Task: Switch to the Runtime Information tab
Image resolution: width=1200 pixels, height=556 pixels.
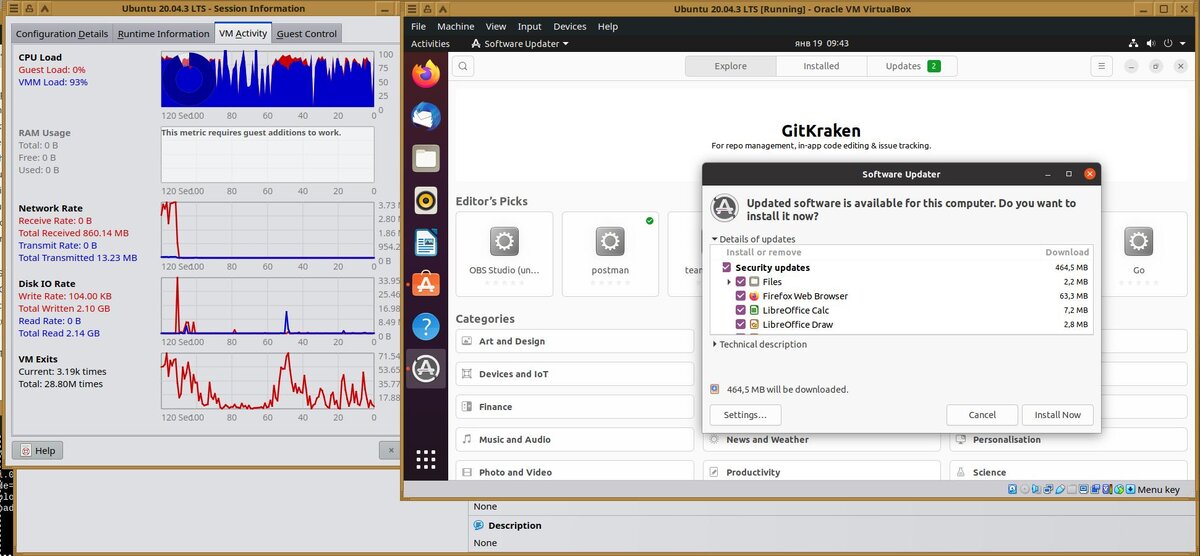Action: click(163, 34)
